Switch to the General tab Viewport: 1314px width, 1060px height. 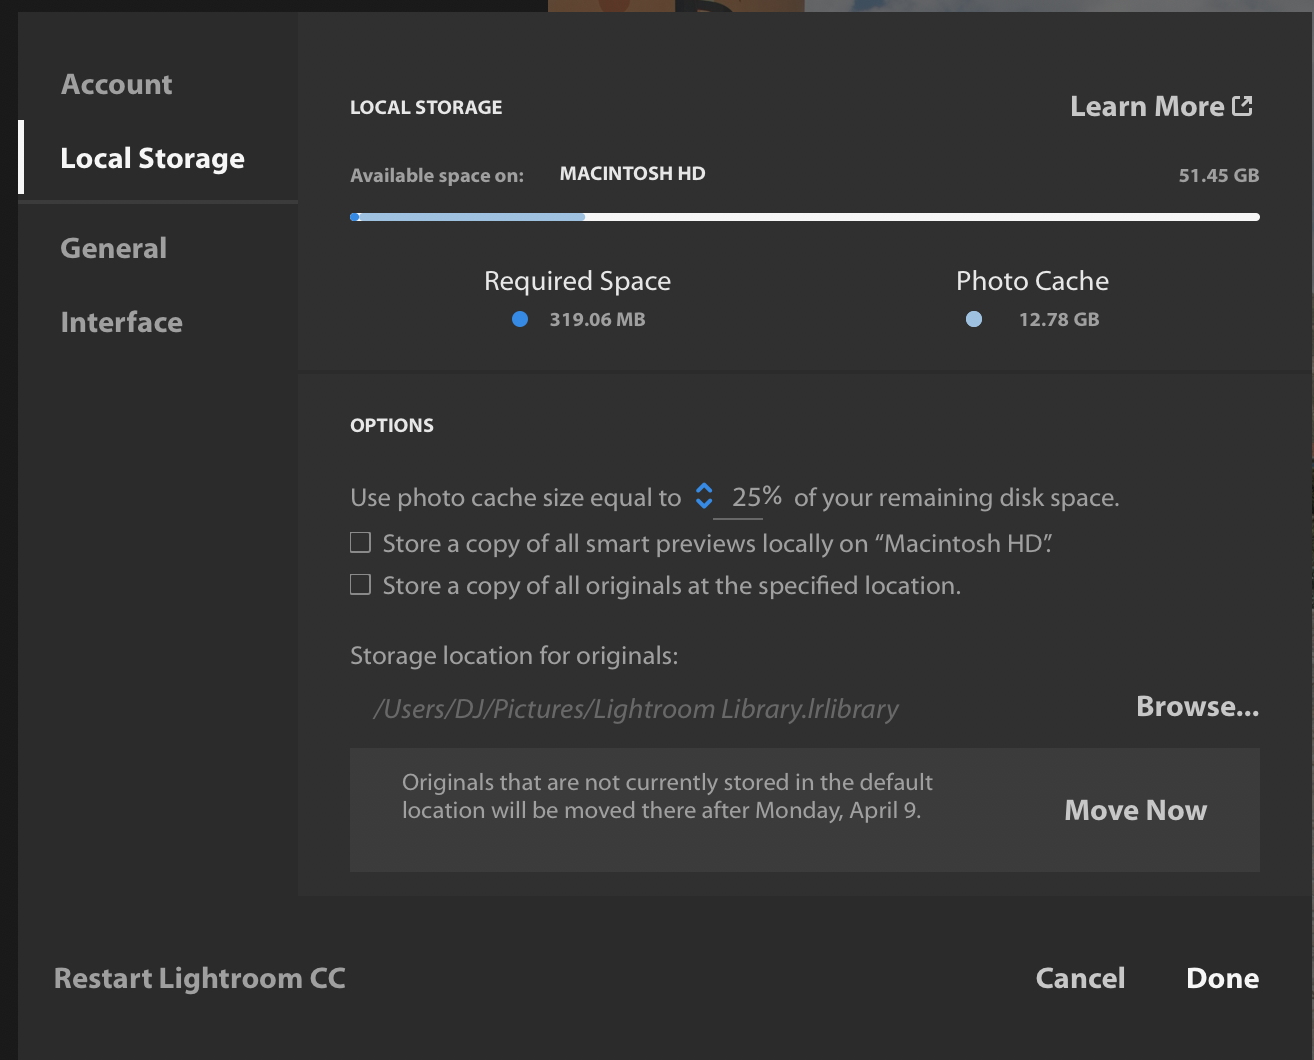click(113, 248)
